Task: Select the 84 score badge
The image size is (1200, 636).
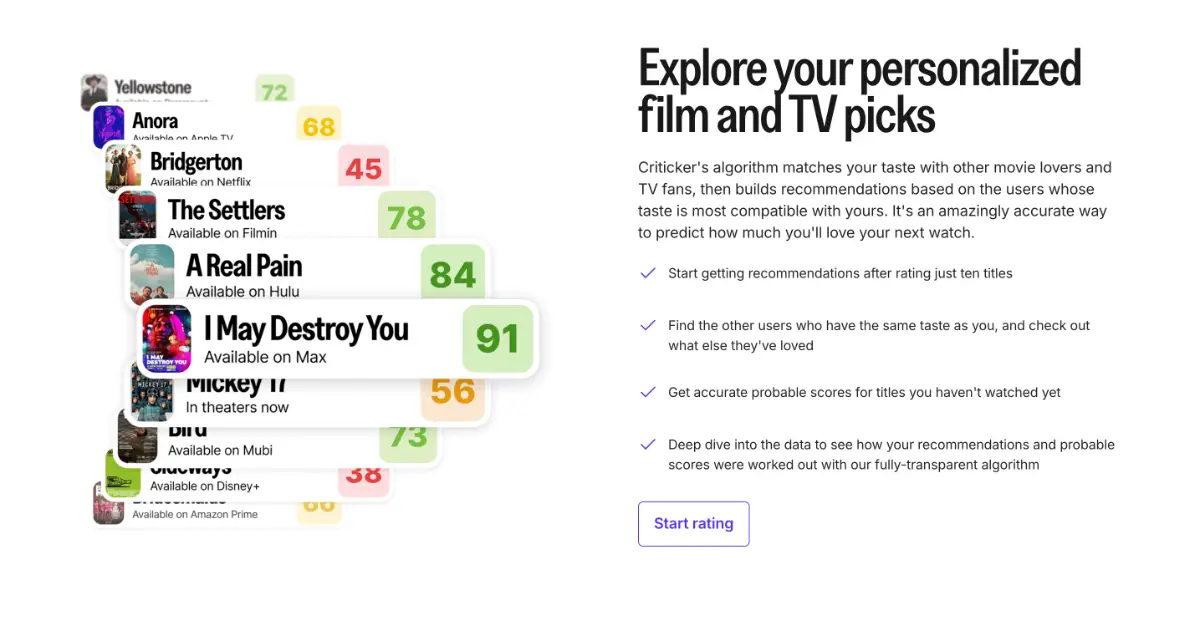Action: coord(452,274)
